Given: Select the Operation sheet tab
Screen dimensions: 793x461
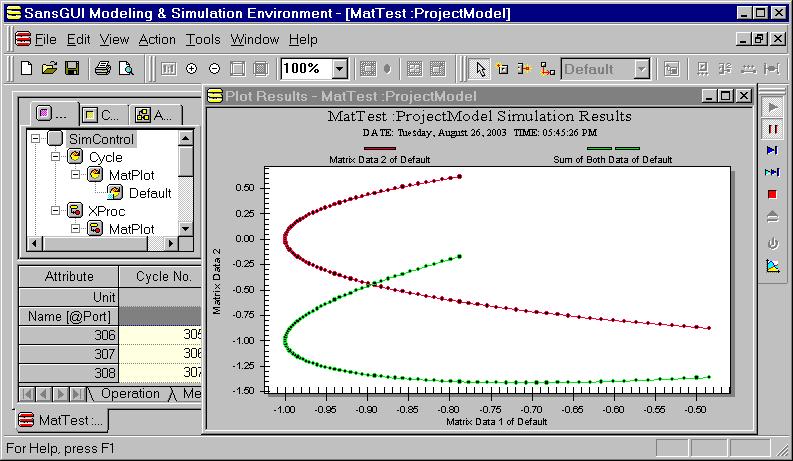Looking at the screenshot, I should click(x=130, y=394).
